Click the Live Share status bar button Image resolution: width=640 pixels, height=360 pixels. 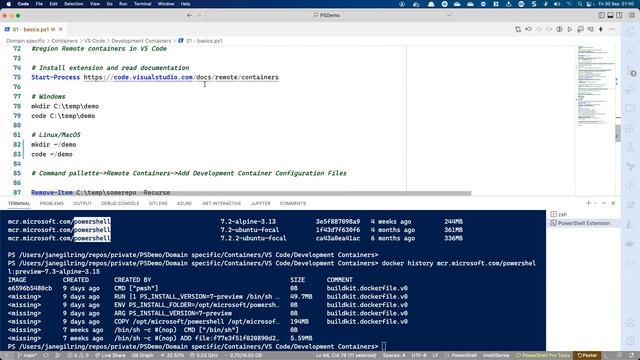[110, 356]
